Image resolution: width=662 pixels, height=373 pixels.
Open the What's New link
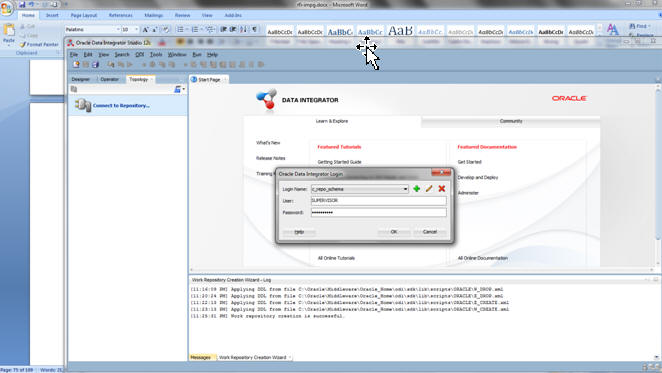coord(268,143)
